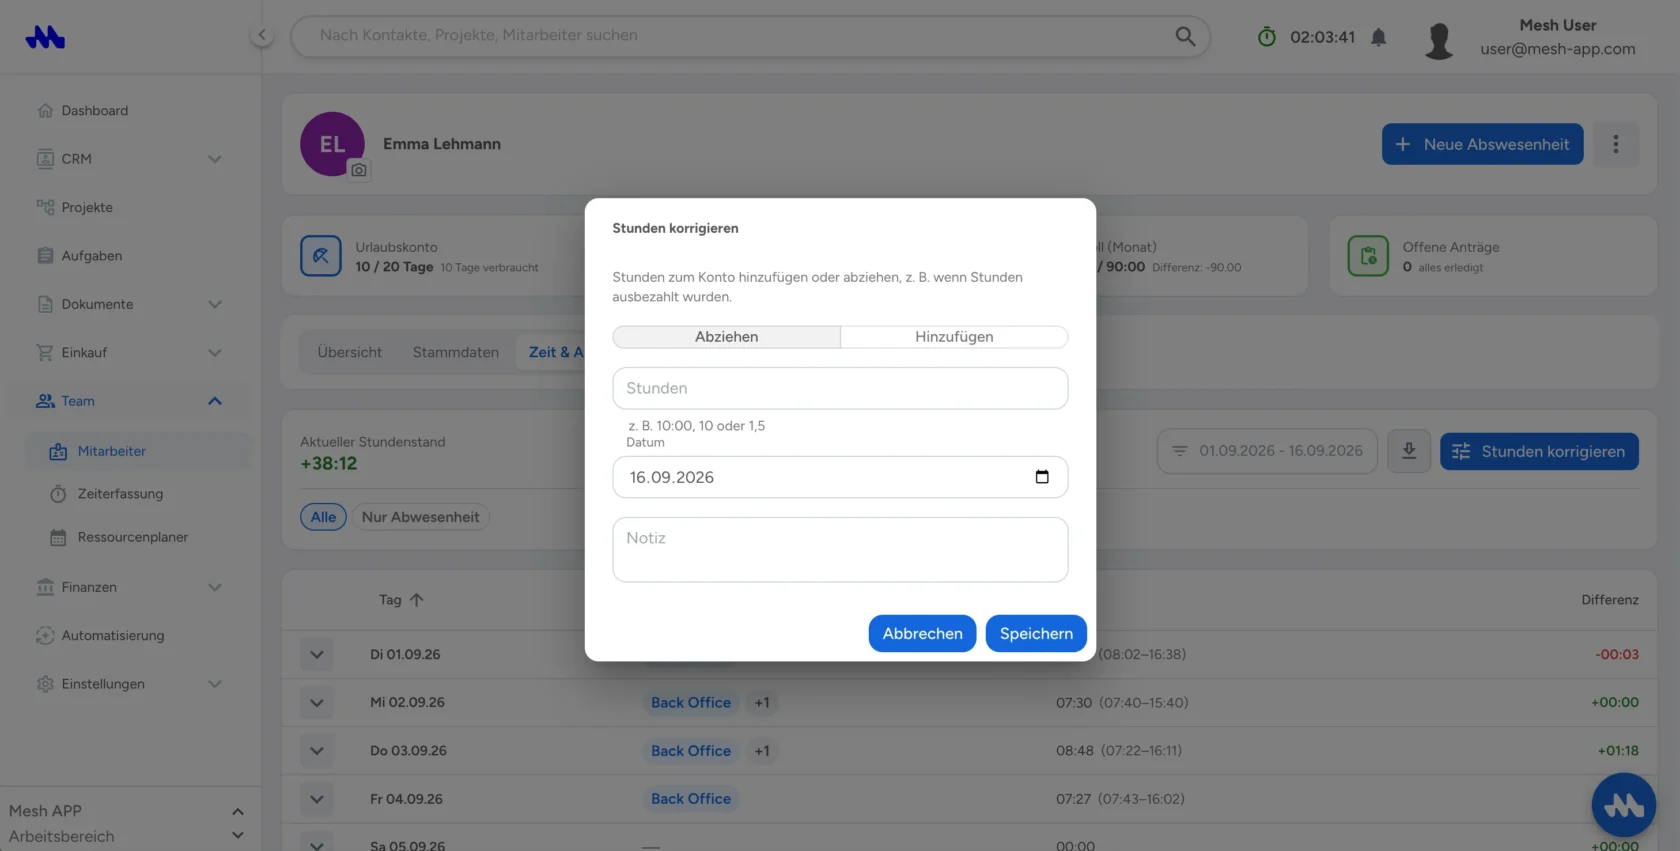Viewport: 1680px width, 851px height.
Task: Collapse the sidebar with the arrow icon
Action: tap(262, 35)
